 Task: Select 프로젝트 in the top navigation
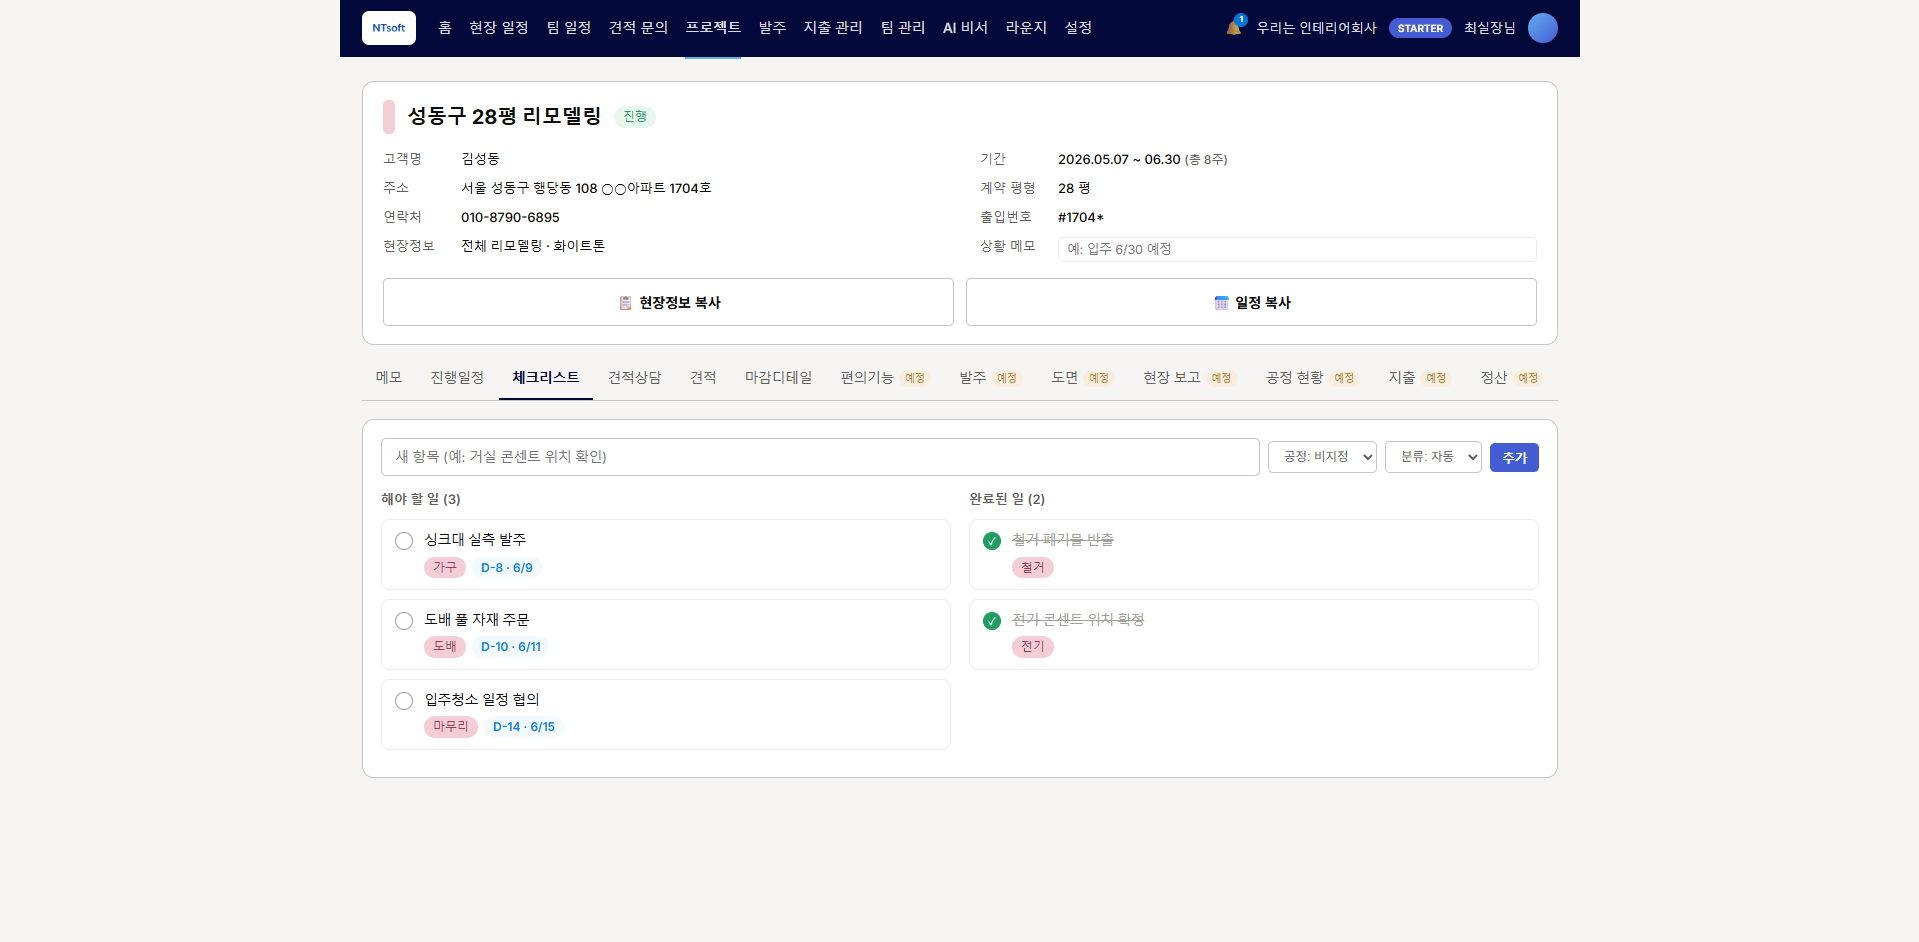pos(713,28)
